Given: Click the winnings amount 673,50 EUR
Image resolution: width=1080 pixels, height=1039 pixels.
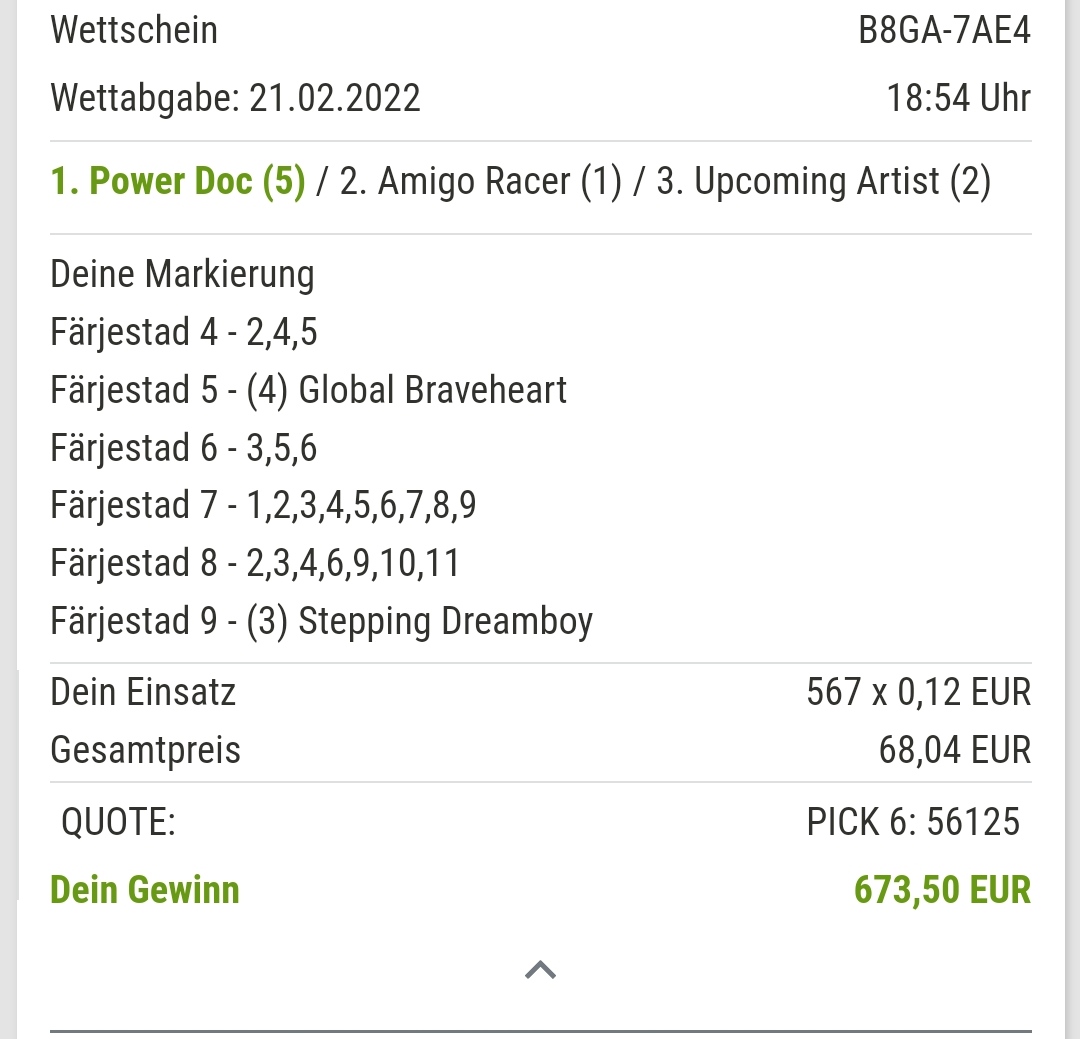Looking at the screenshot, I should coord(942,889).
